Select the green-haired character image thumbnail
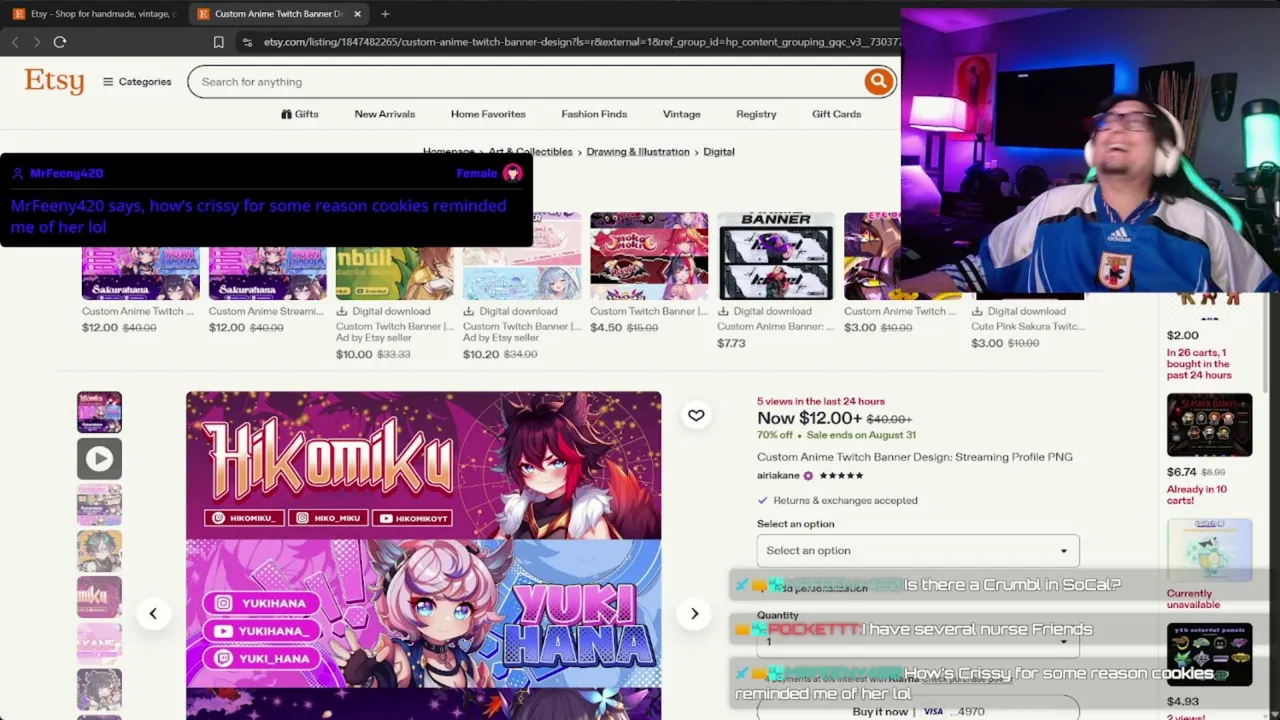This screenshot has height=720, width=1280. [99, 550]
